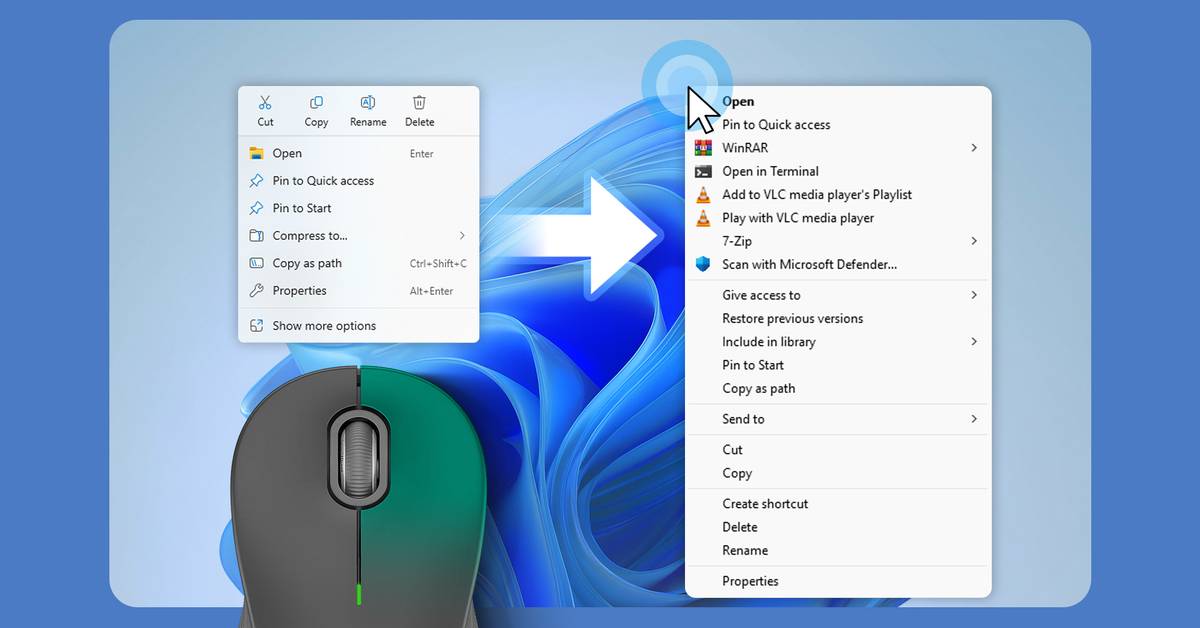Click Add to VLC media player's Playlist
The width and height of the screenshot is (1200, 628).
(x=817, y=195)
